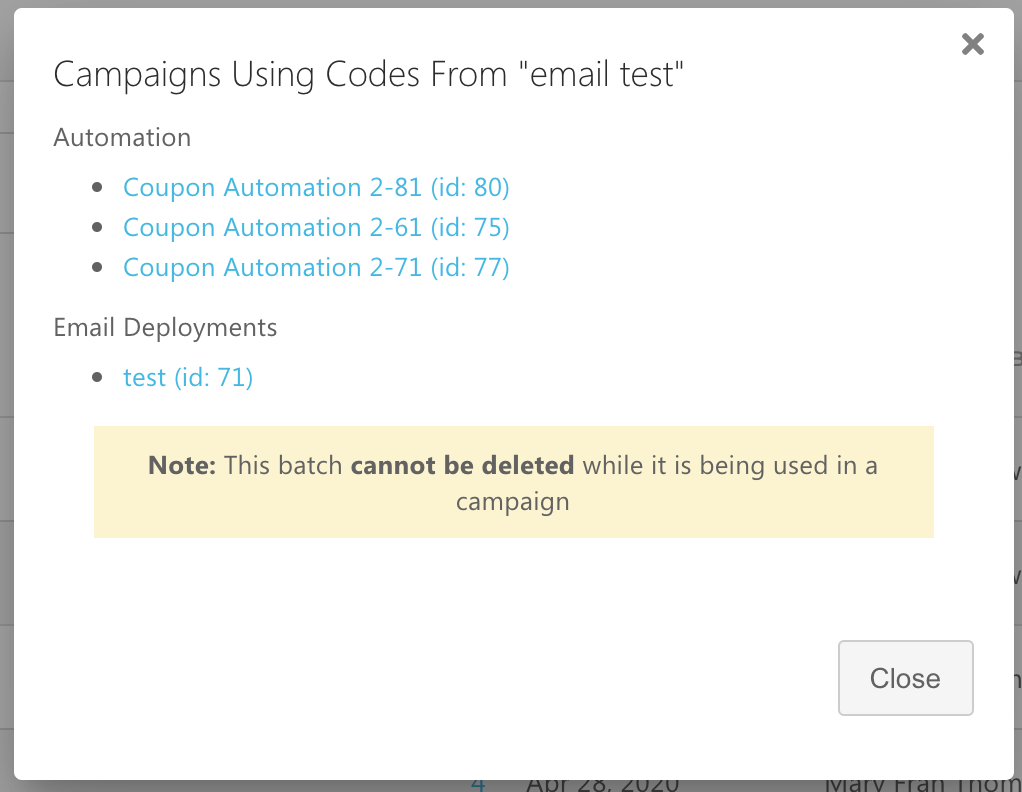Click the bullet beside Coupon Automation 2-61
Screen dimensions: 1022x792
pos(97,228)
